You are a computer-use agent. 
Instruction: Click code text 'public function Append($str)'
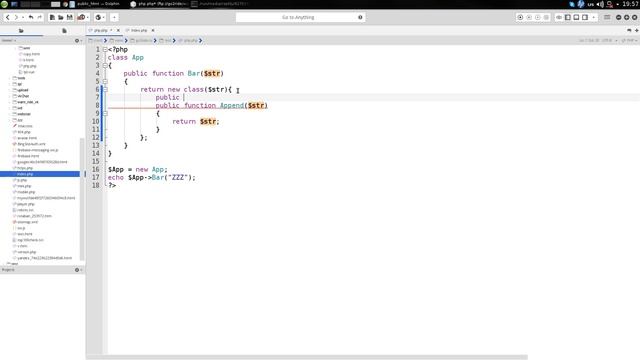click(211, 105)
